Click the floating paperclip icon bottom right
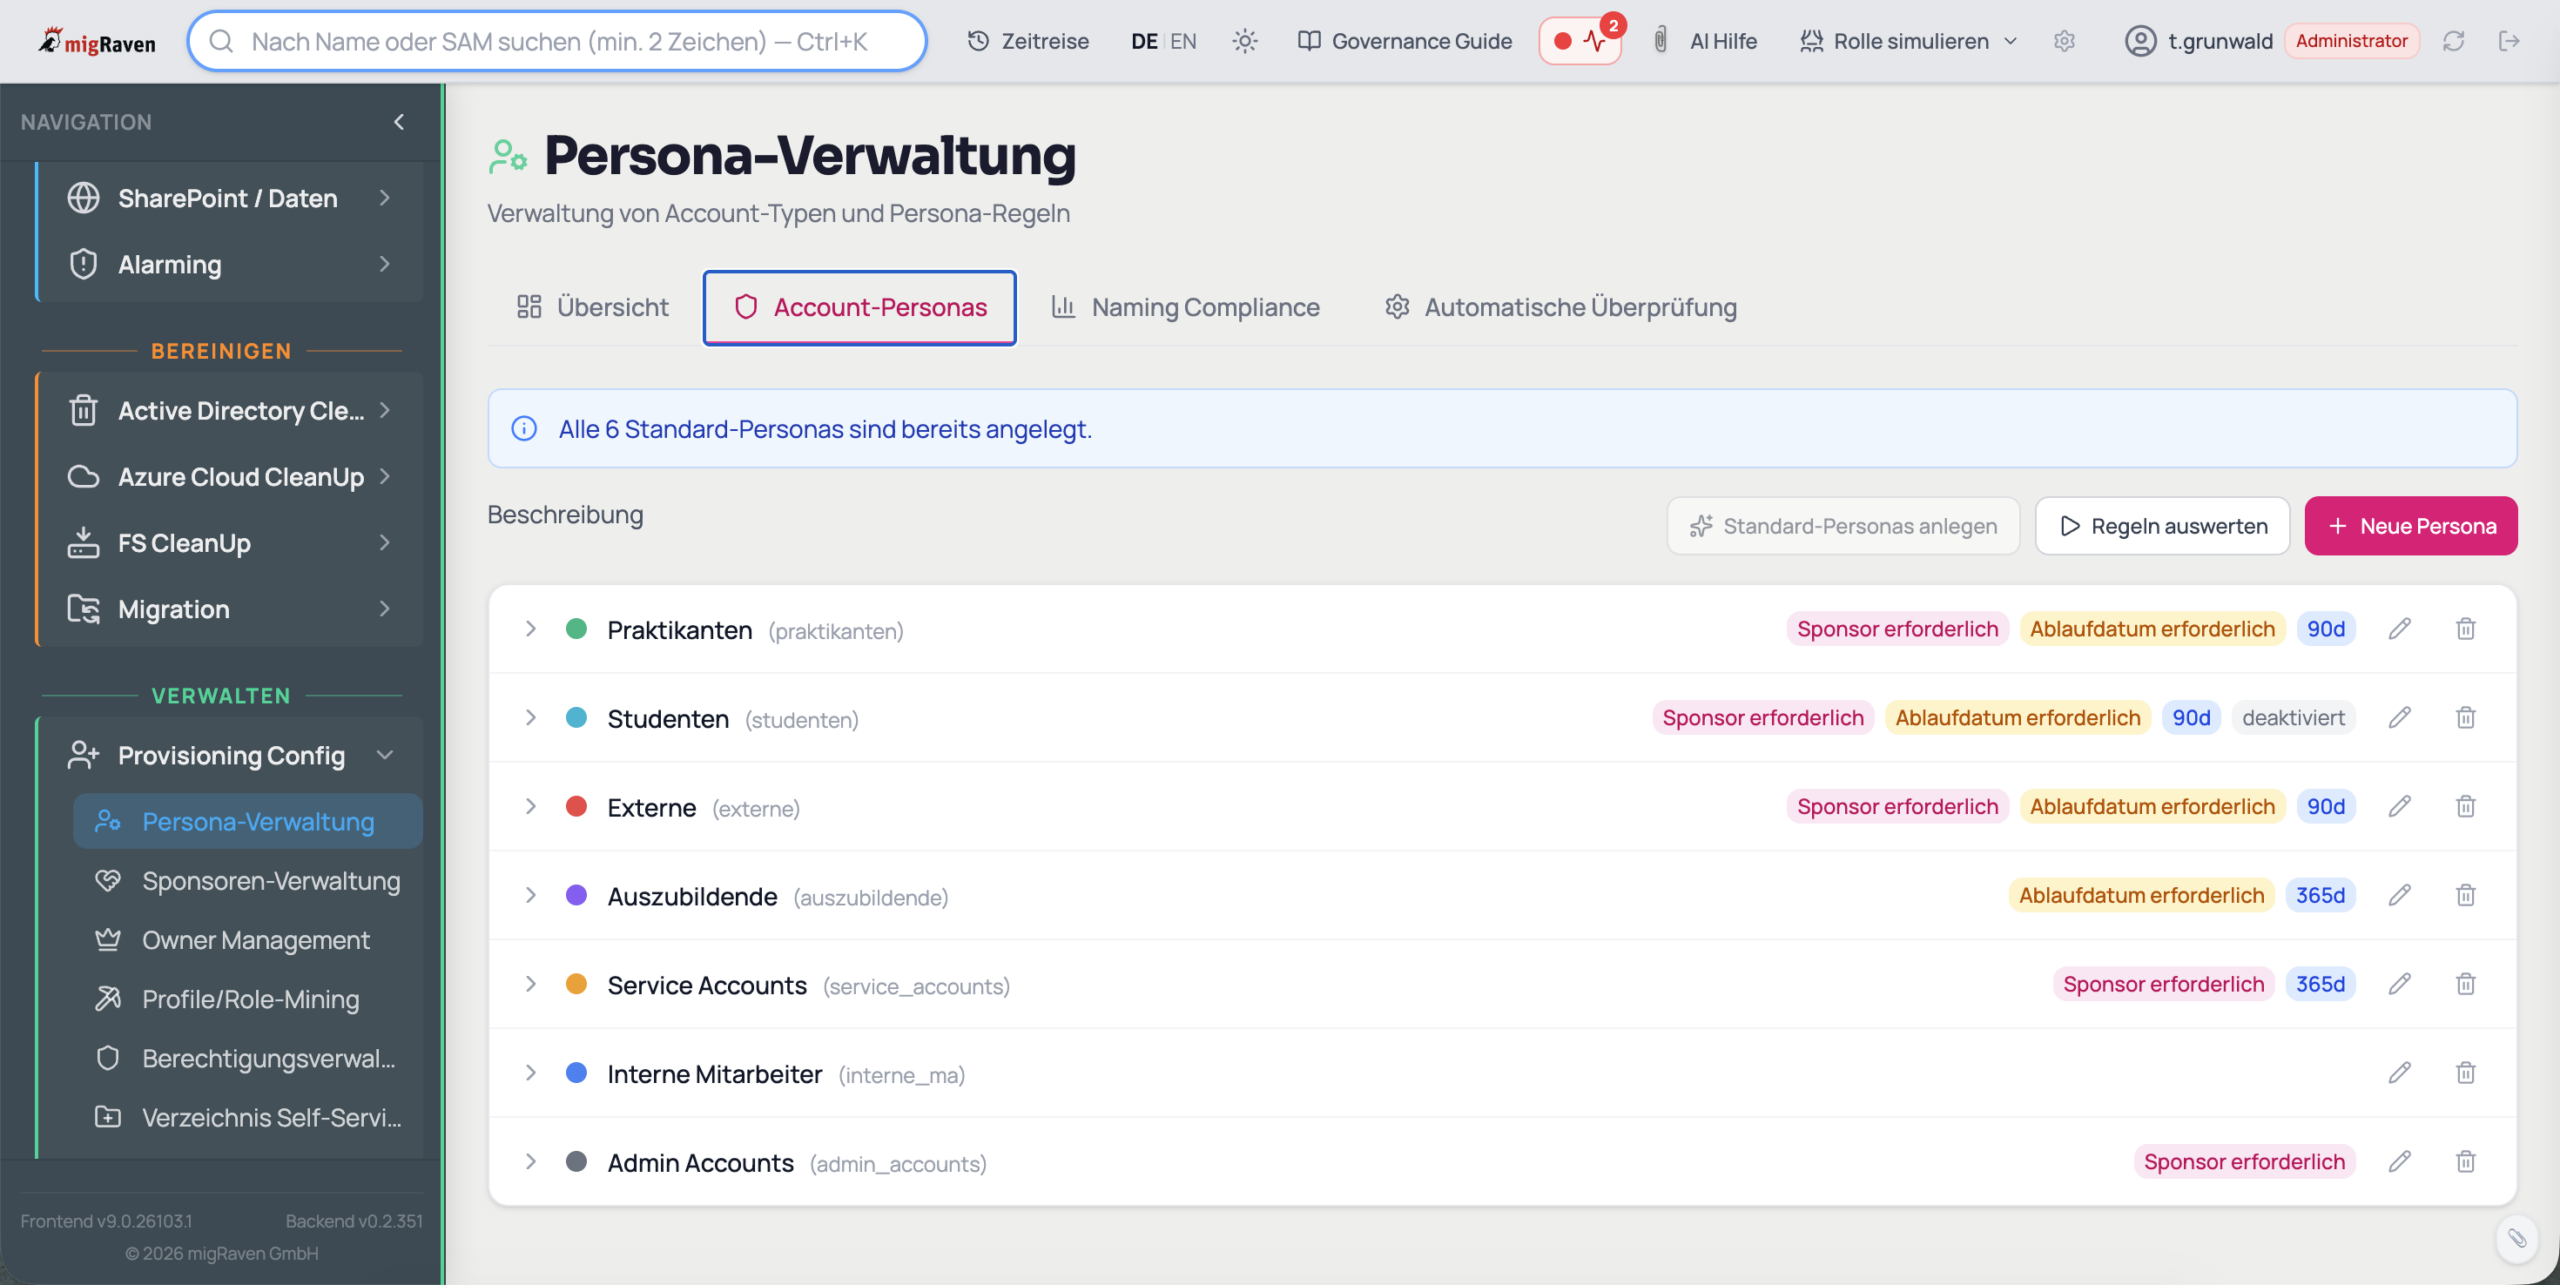This screenshot has height=1285, width=2560. point(2516,1238)
